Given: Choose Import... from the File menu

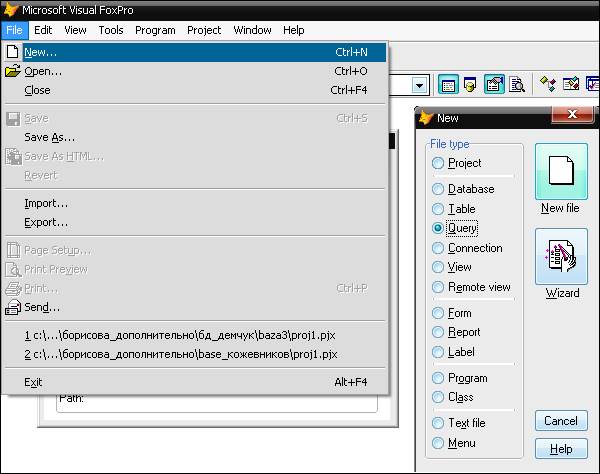Looking at the screenshot, I should 196,203.
